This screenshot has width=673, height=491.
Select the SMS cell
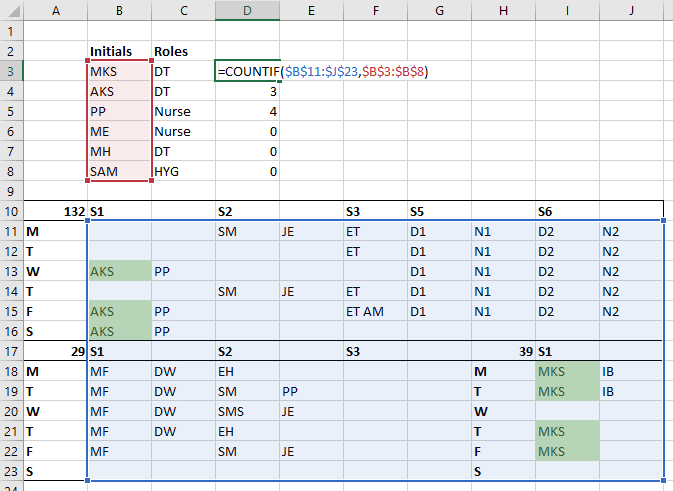247,412
